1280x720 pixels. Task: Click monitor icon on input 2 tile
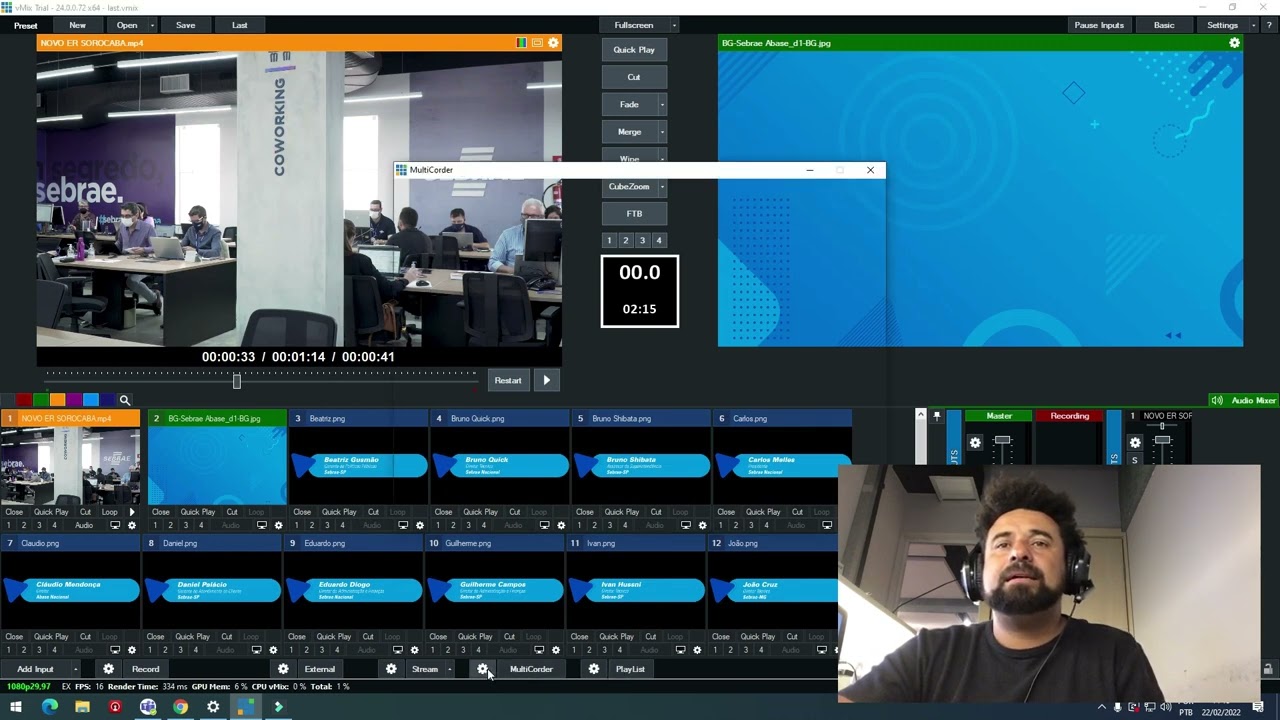(x=262, y=525)
